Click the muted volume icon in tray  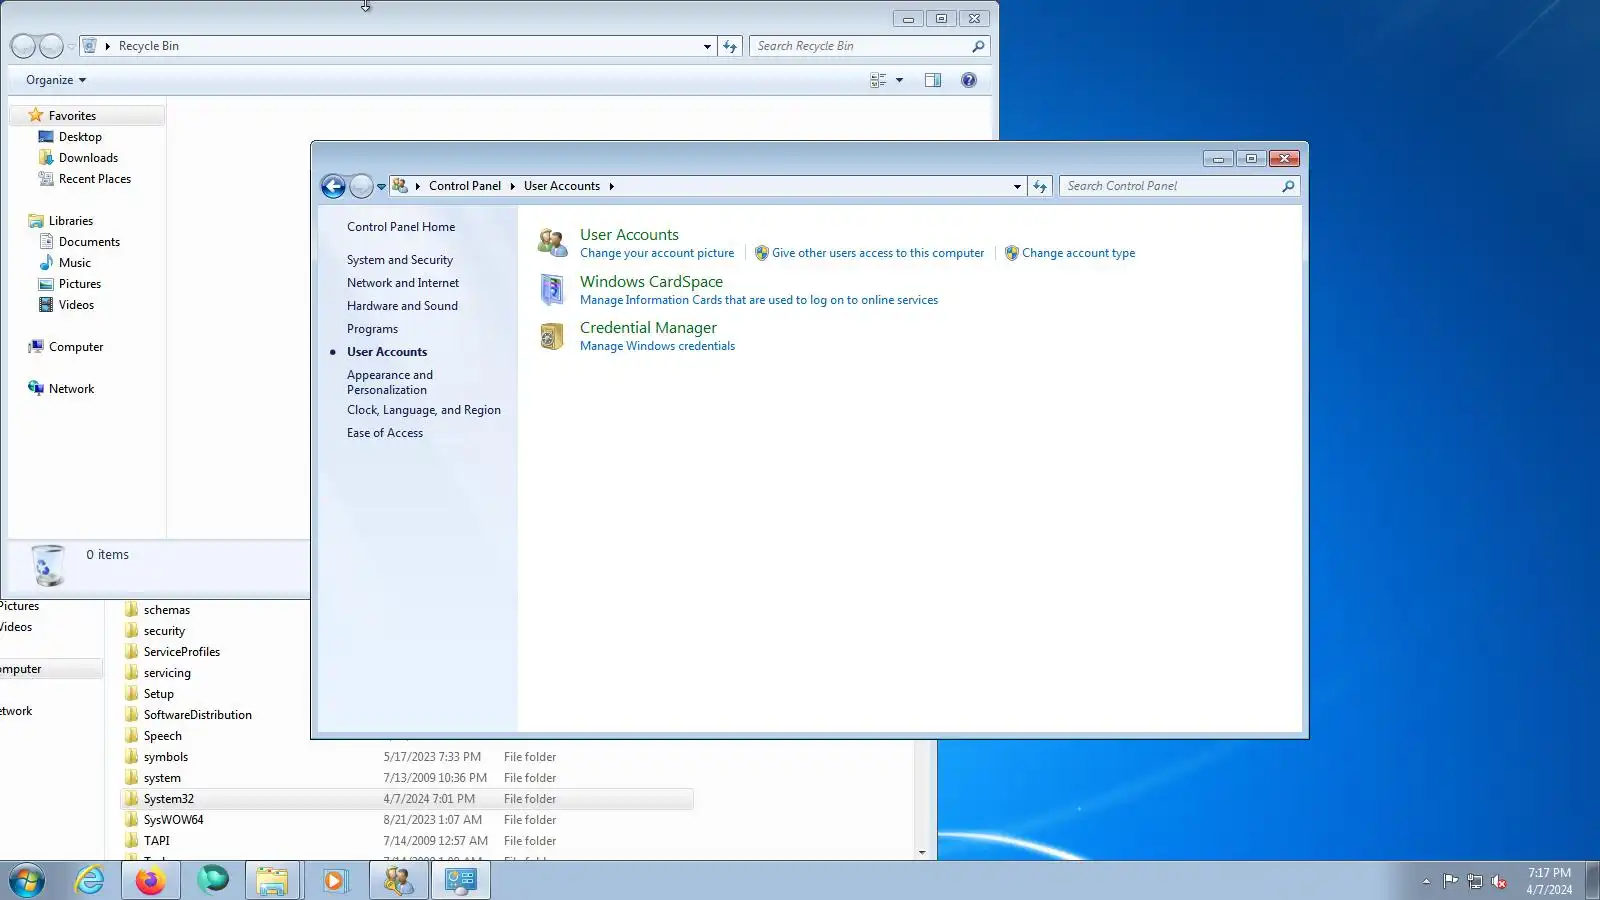pos(1499,881)
